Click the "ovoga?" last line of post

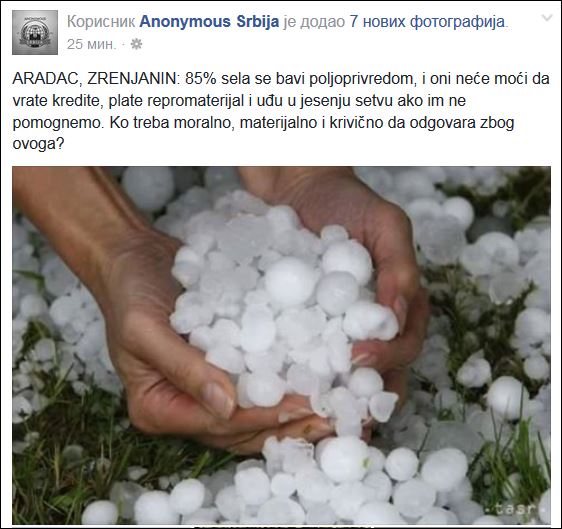(38, 144)
